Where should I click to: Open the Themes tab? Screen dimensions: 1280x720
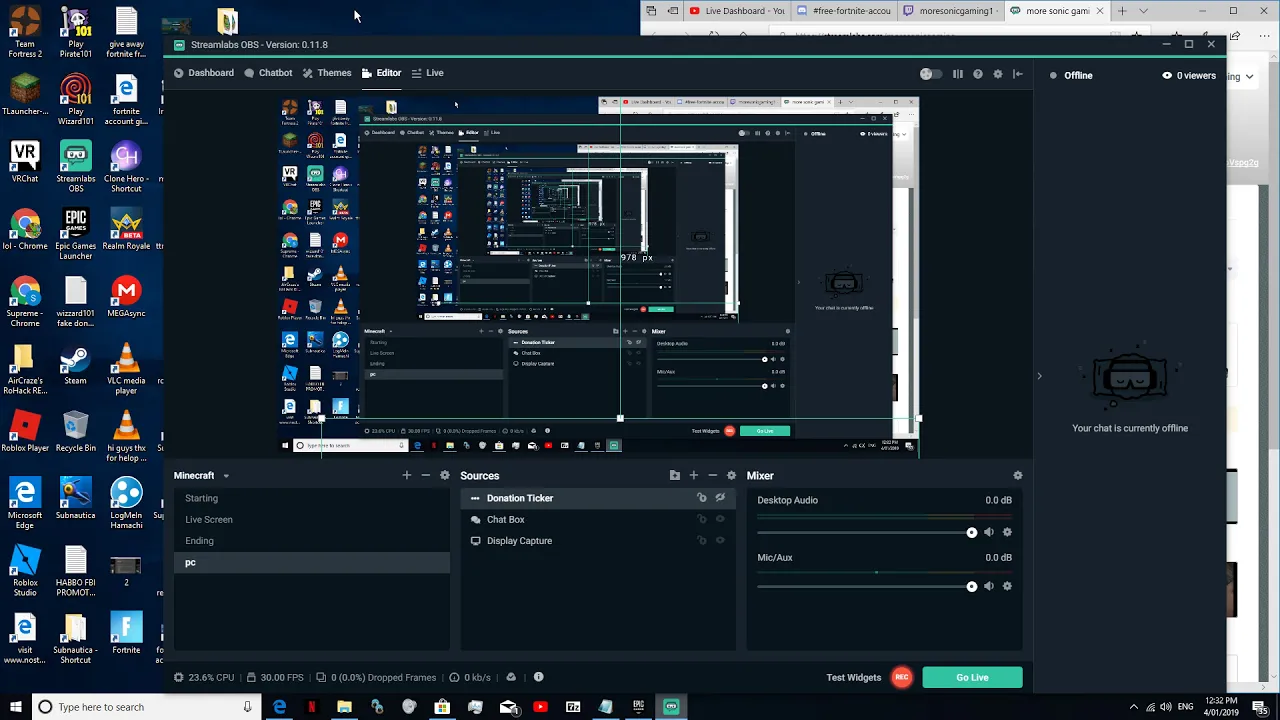click(x=327, y=73)
